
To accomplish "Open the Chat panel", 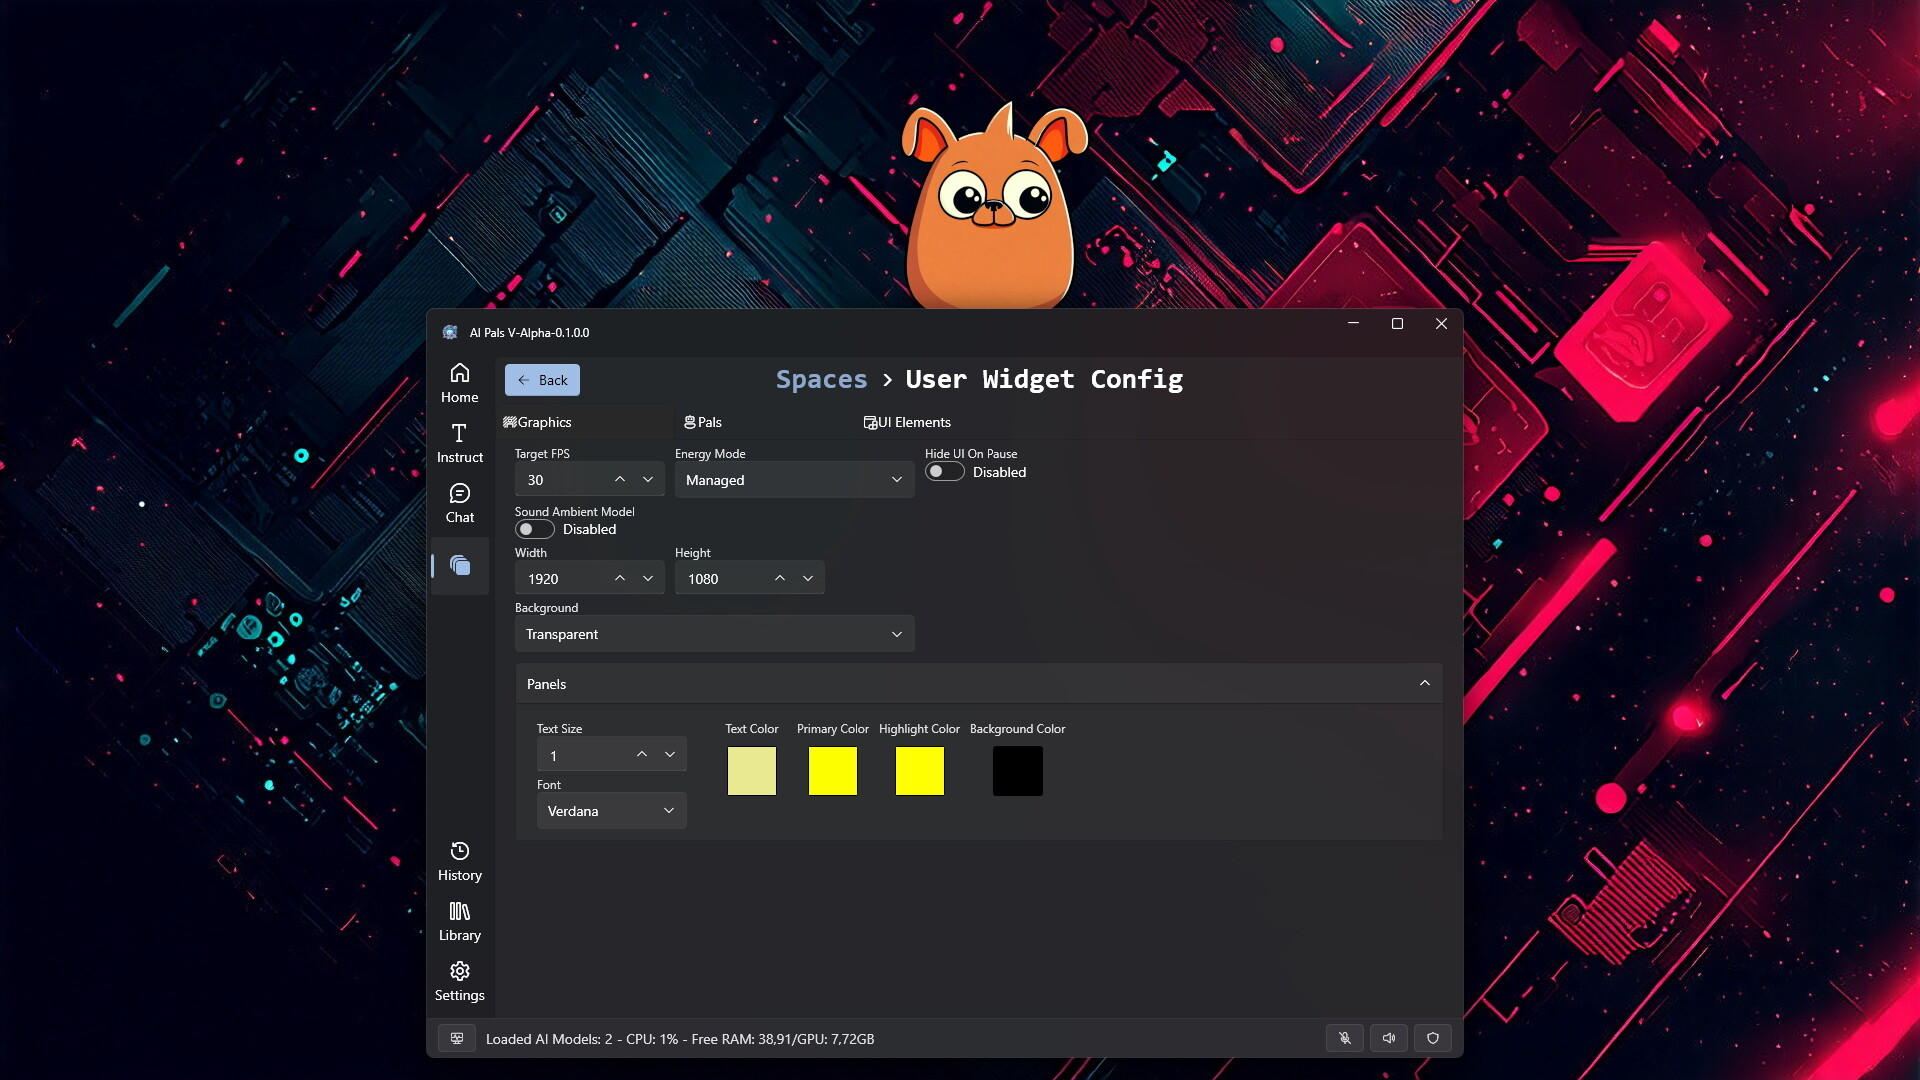I will (459, 502).
